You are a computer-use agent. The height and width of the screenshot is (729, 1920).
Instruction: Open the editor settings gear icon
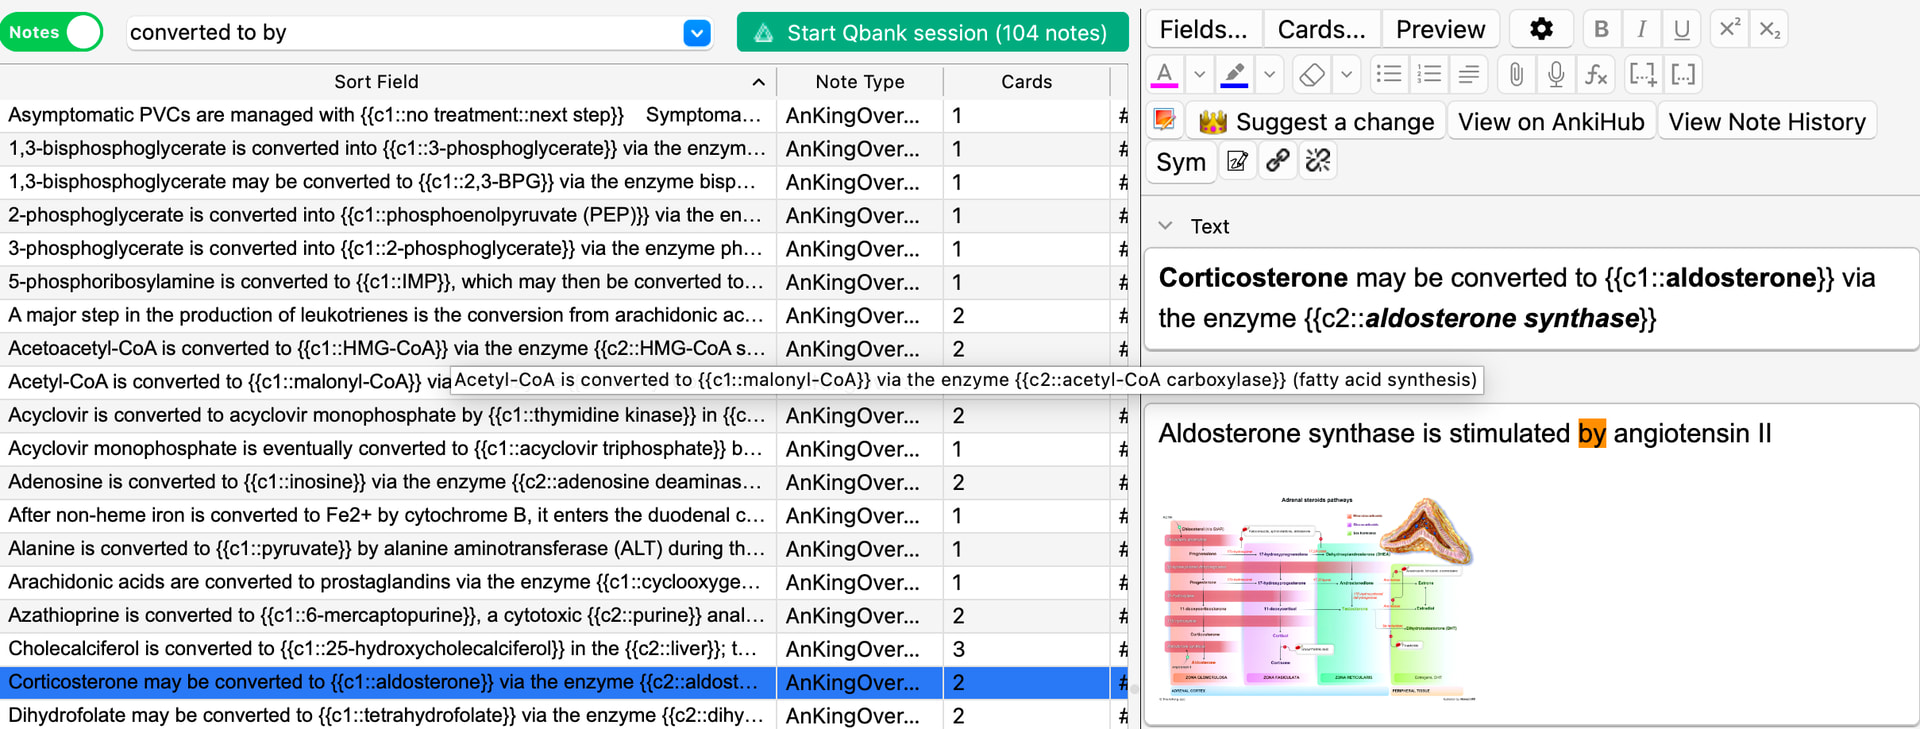coord(1541,29)
